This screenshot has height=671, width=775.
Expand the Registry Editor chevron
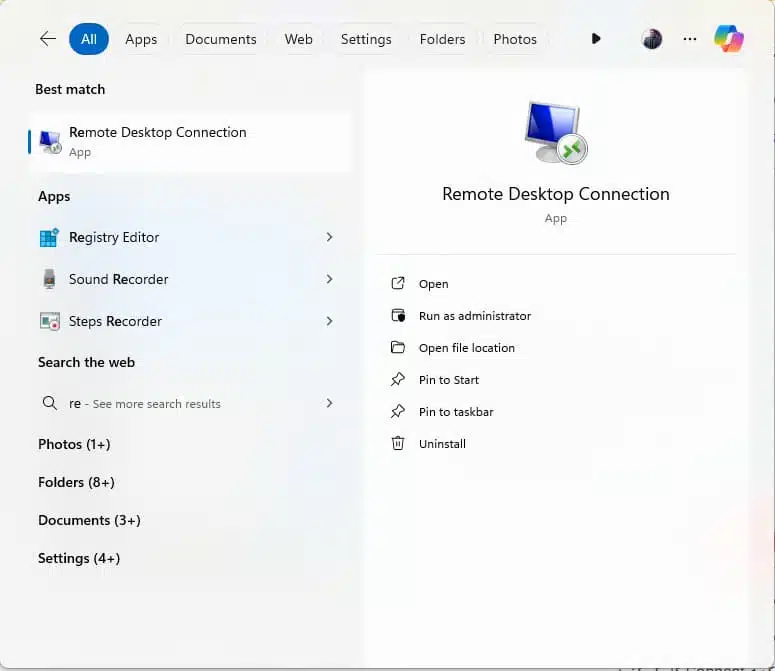click(329, 238)
